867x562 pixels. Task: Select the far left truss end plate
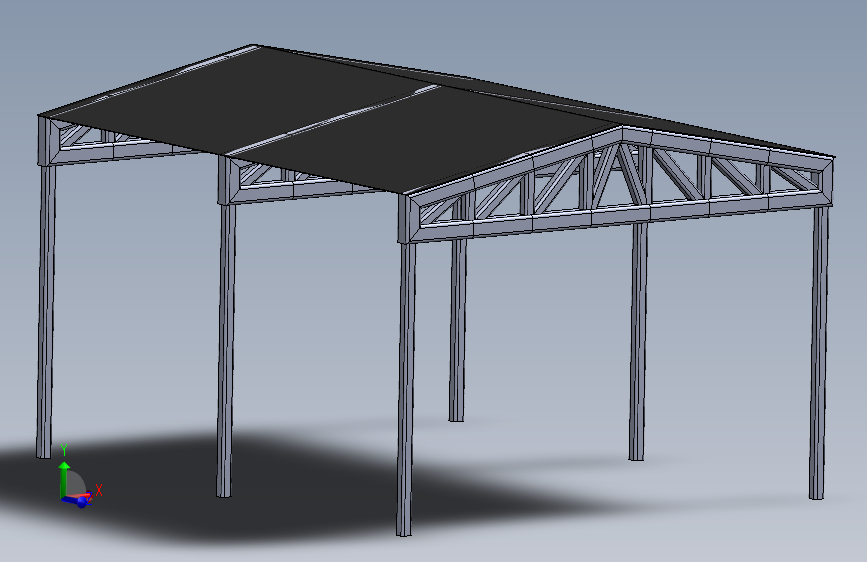[x=45, y=140]
